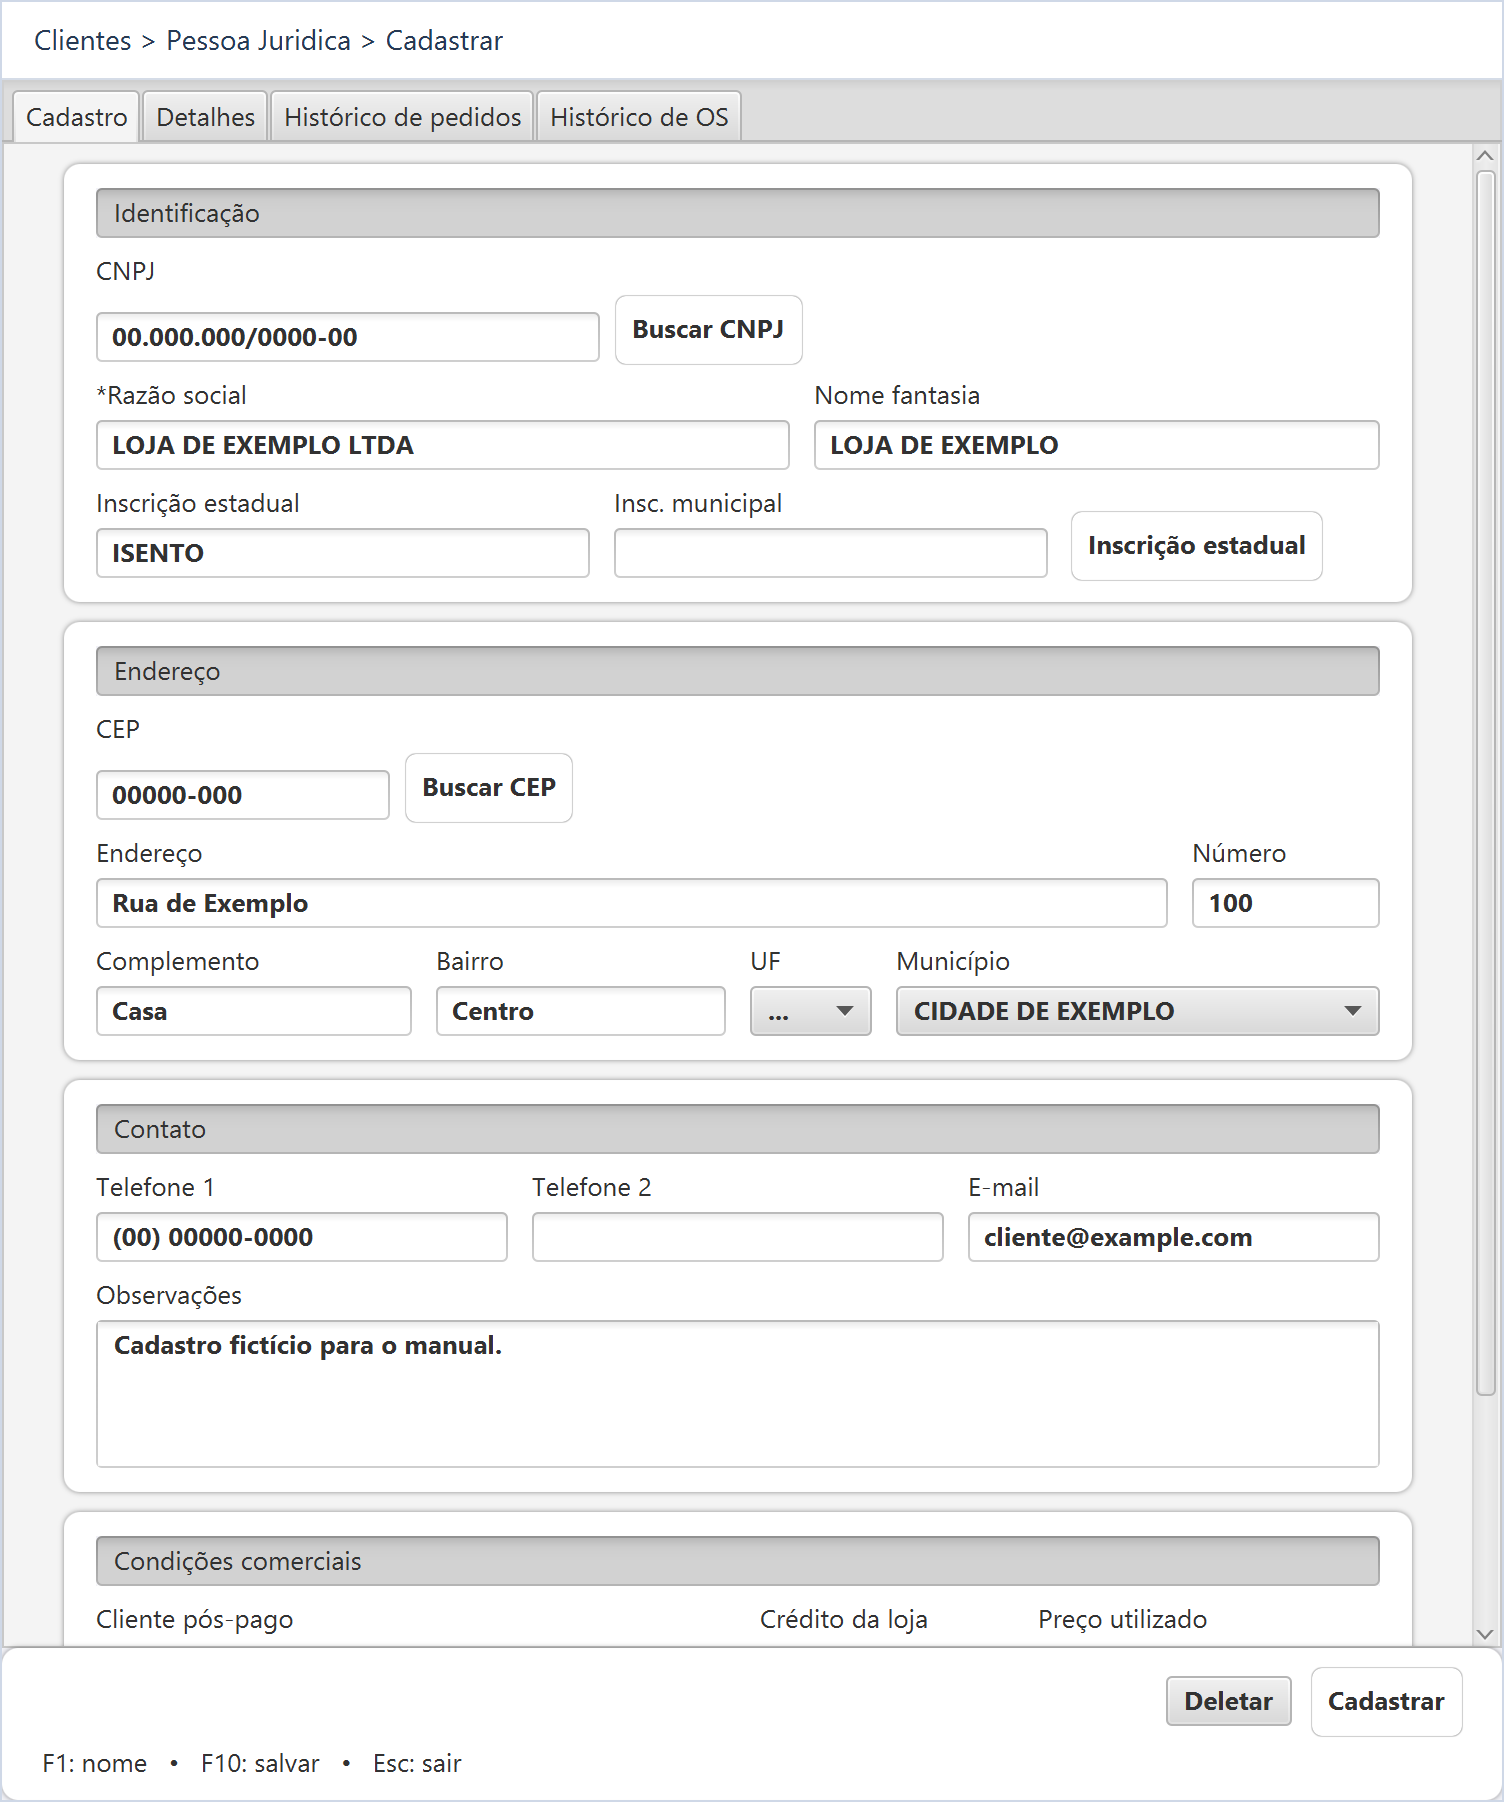The width and height of the screenshot is (1504, 1802).
Task: Open the Histórico de pedidos tab
Action: pyautogui.click(x=402, y=117)
